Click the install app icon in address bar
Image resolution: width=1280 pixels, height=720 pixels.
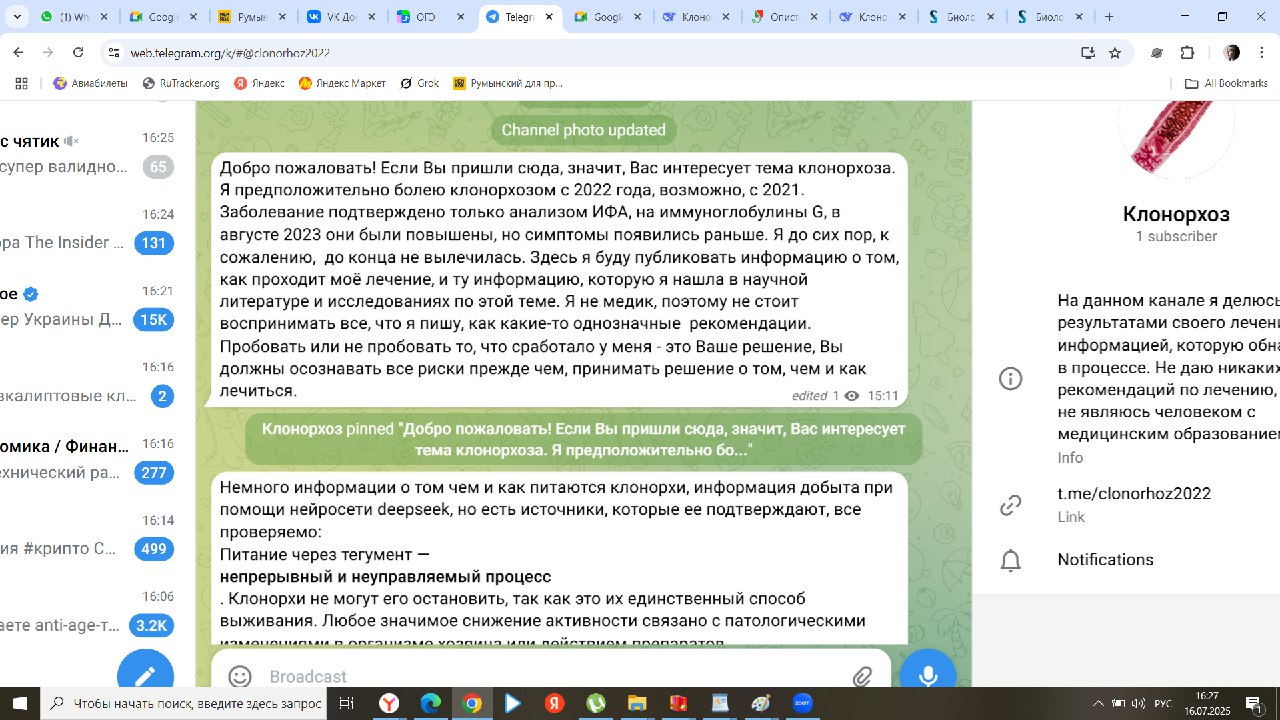1088,53
